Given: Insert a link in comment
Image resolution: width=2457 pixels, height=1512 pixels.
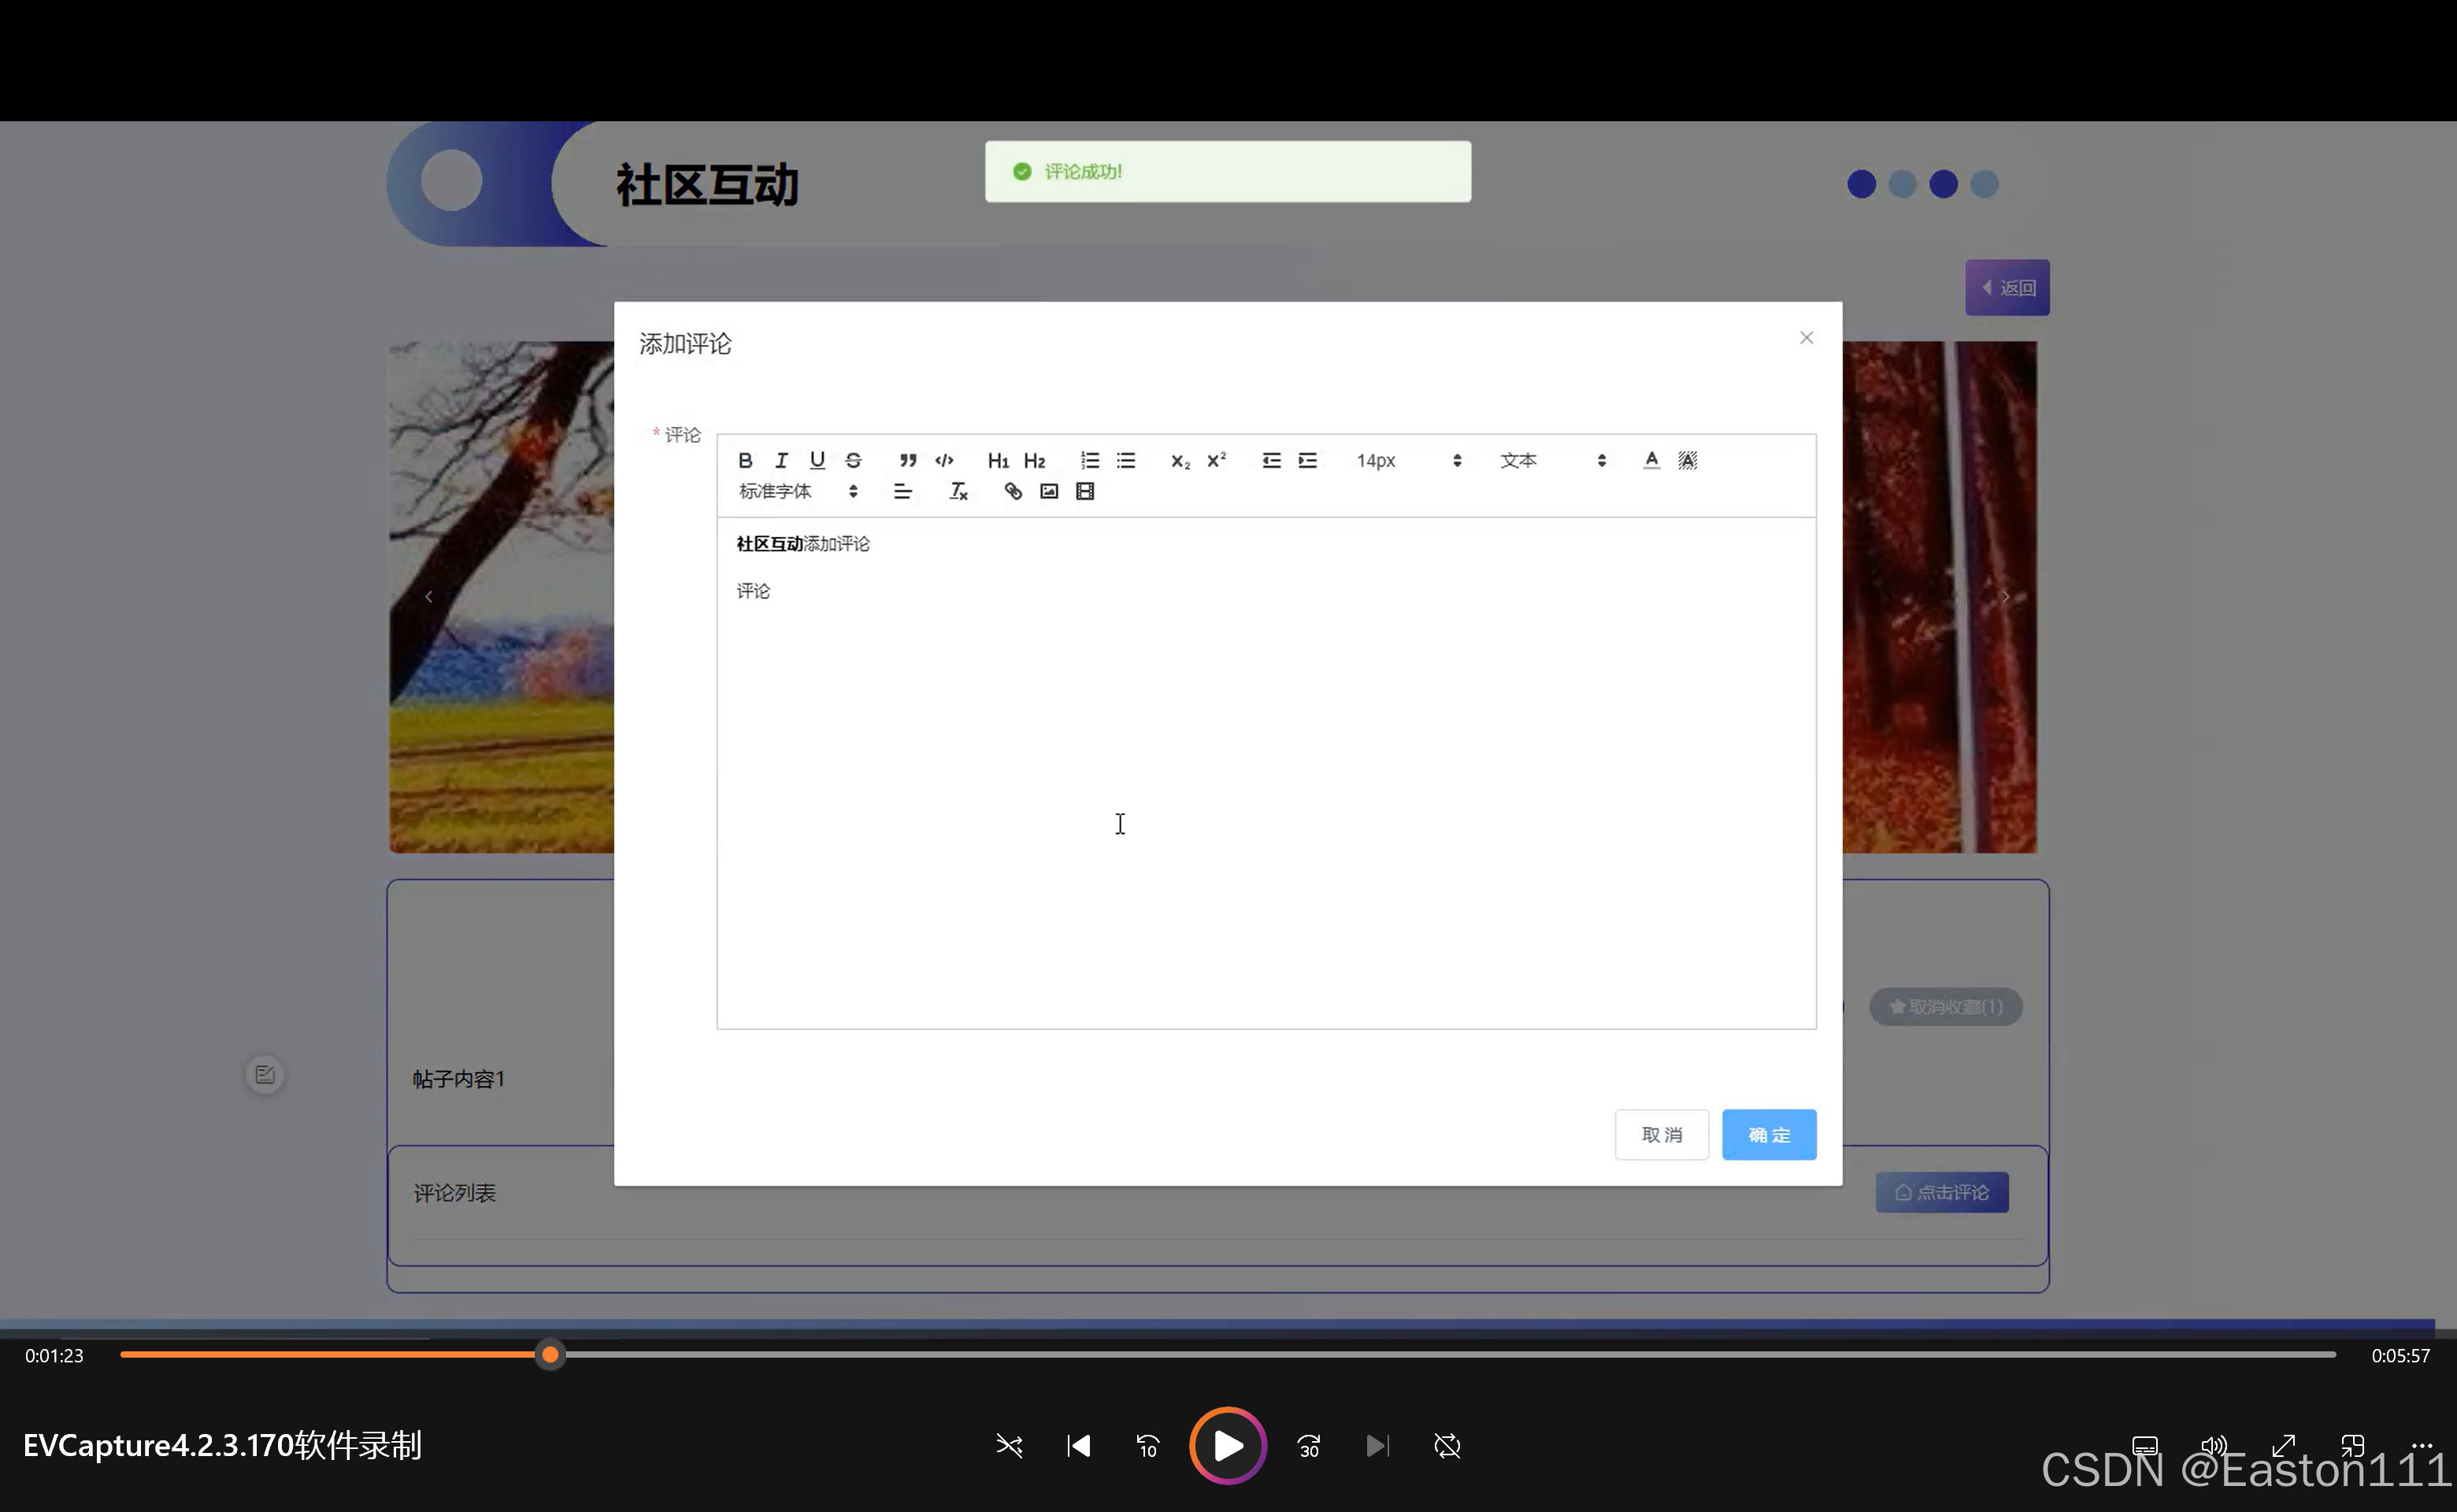Looking at the screenshot, I should (1013, 491).
